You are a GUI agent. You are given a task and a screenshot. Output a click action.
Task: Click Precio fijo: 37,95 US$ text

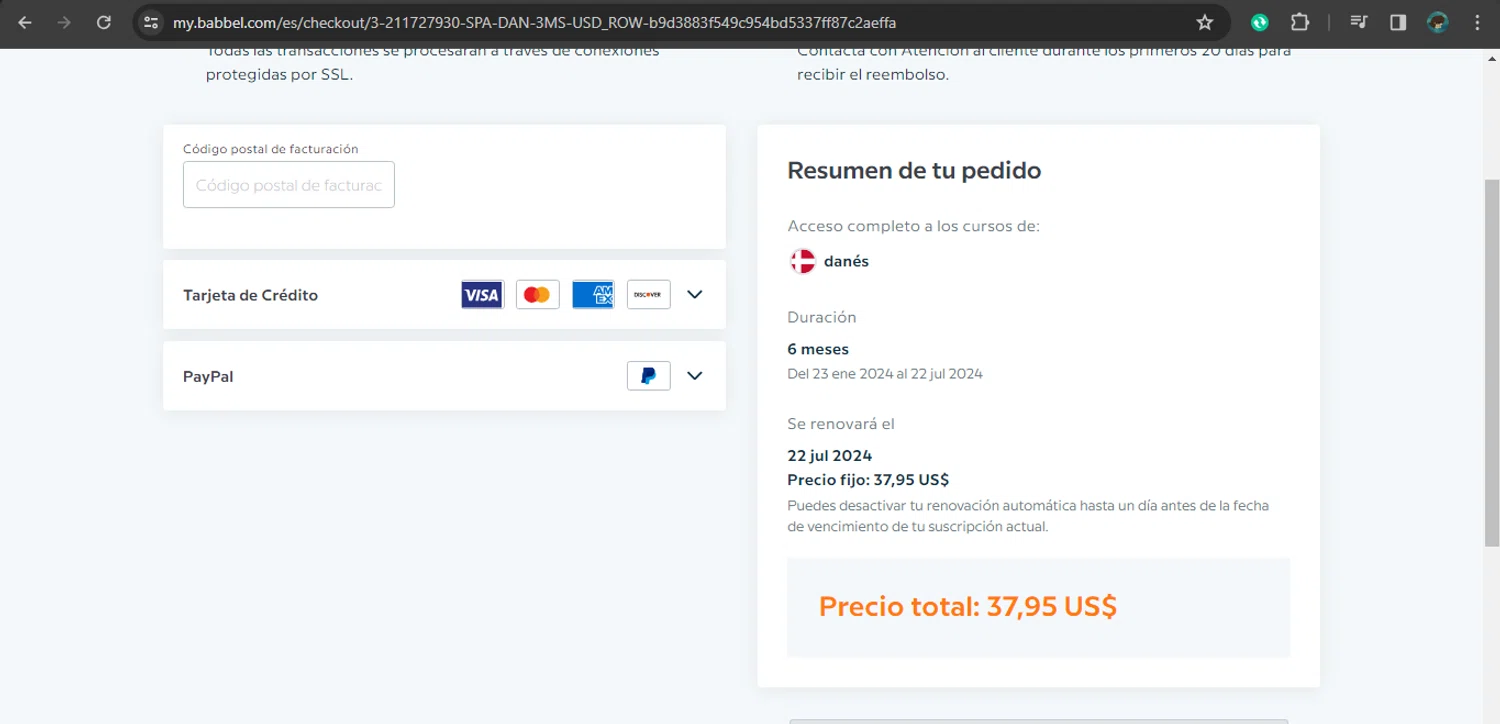(x=868, y=480)
